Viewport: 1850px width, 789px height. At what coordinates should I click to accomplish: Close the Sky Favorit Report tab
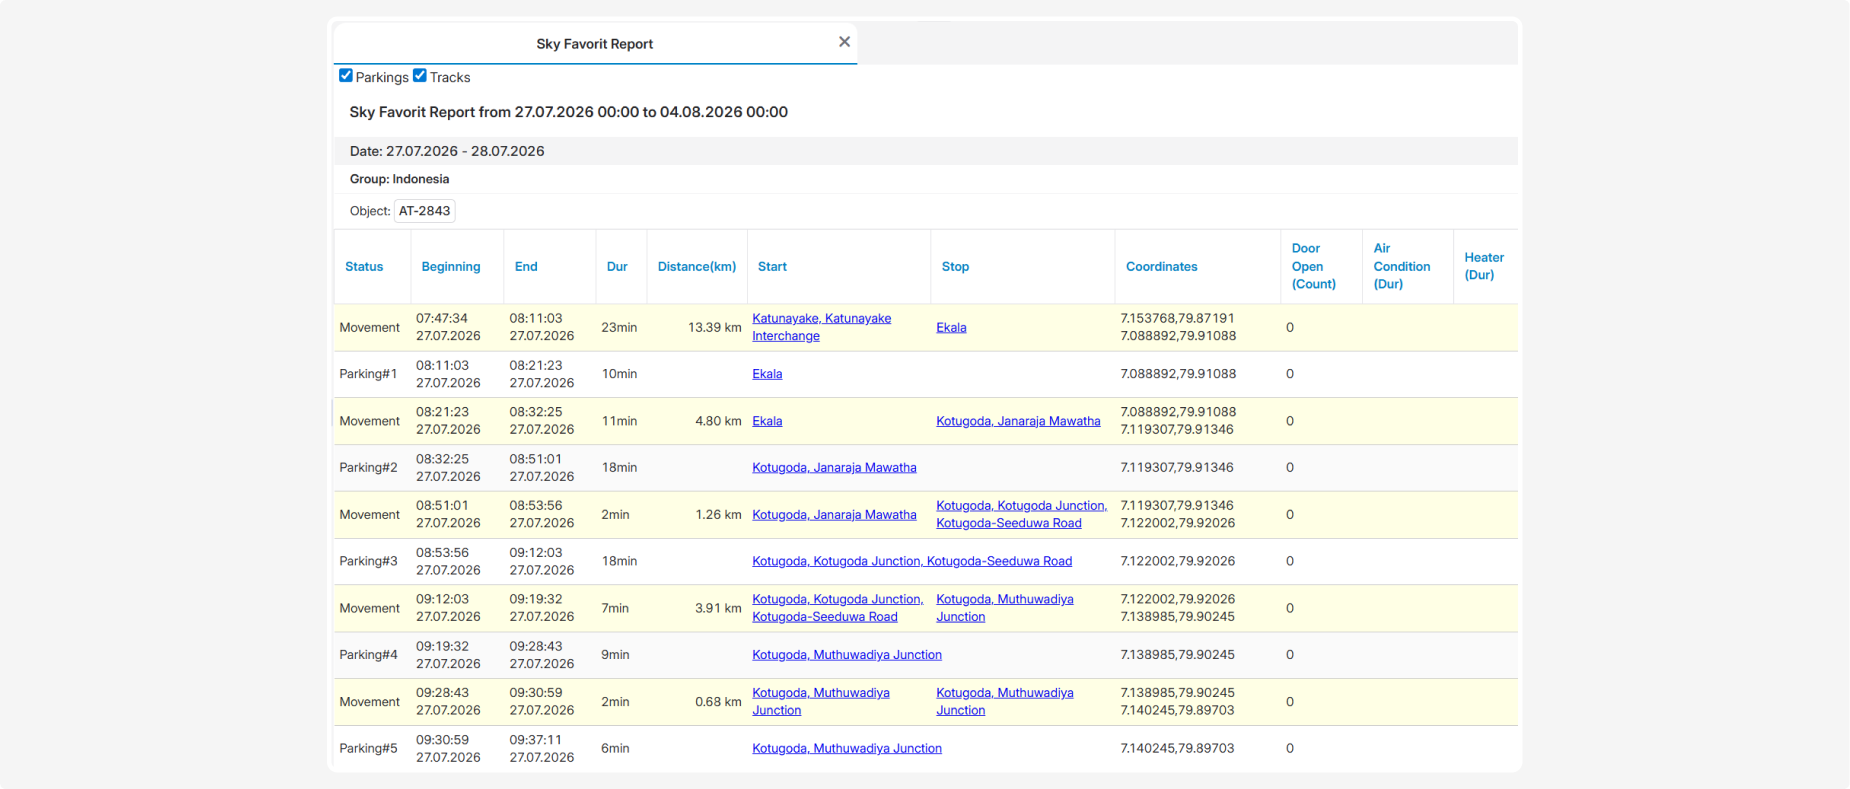(844, 42)
